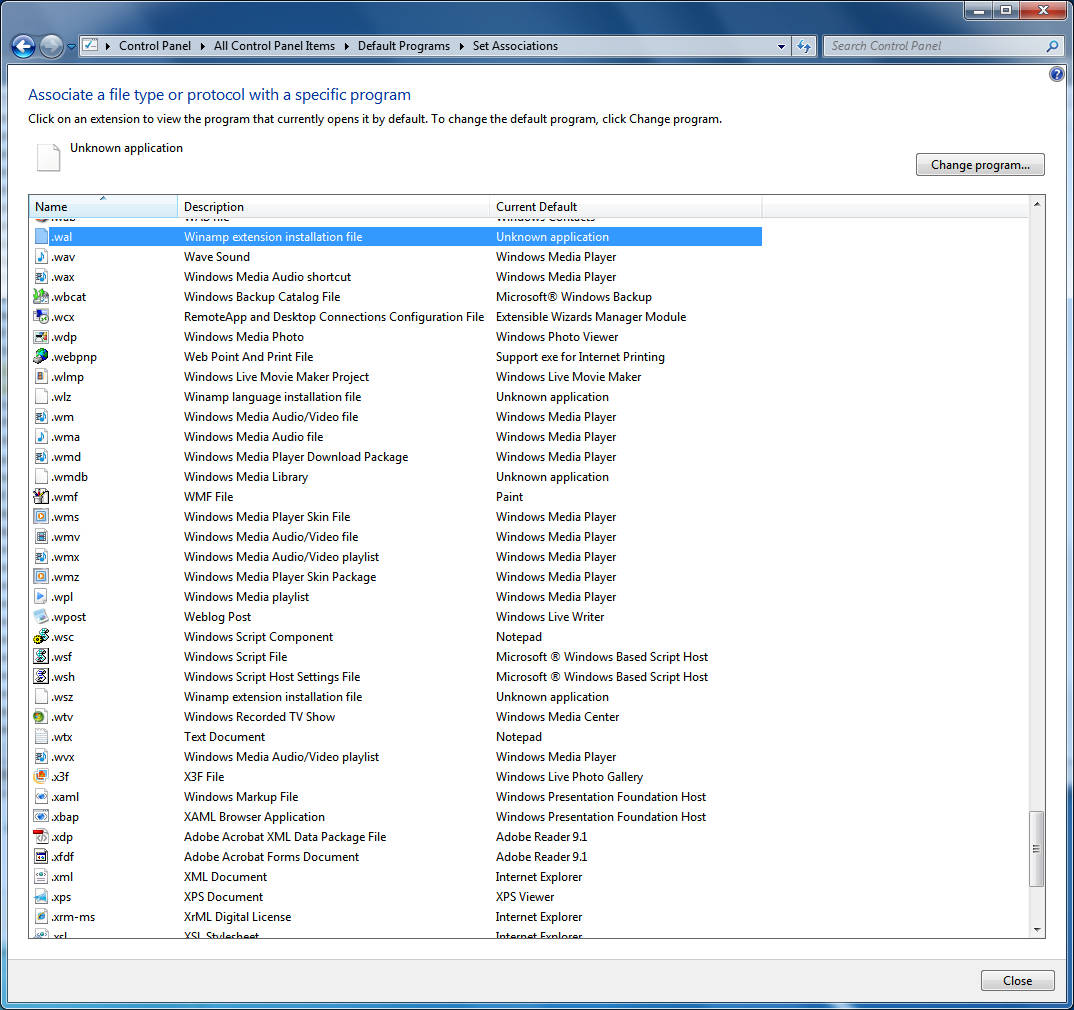Click the scrollbar down arrow

(x=1036, y=930)
